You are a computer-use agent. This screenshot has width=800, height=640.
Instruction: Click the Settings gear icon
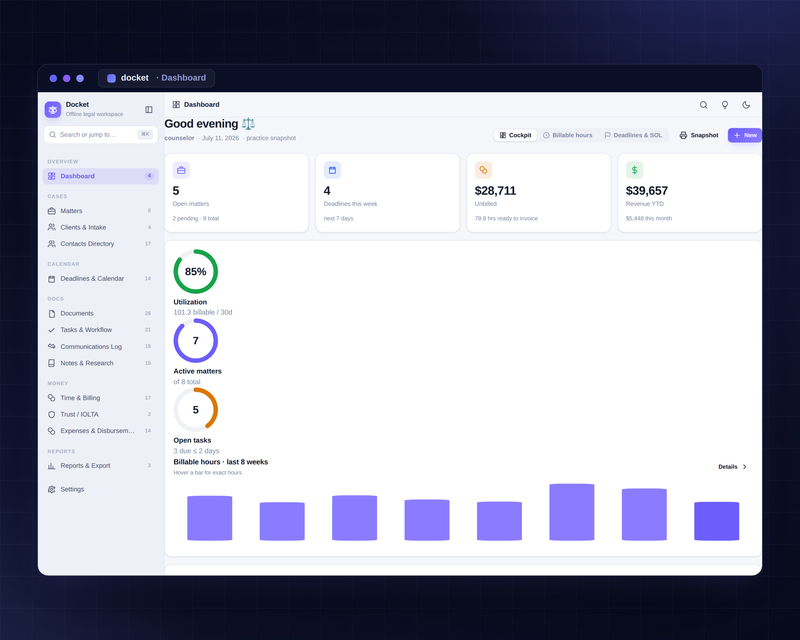point(52,489)
